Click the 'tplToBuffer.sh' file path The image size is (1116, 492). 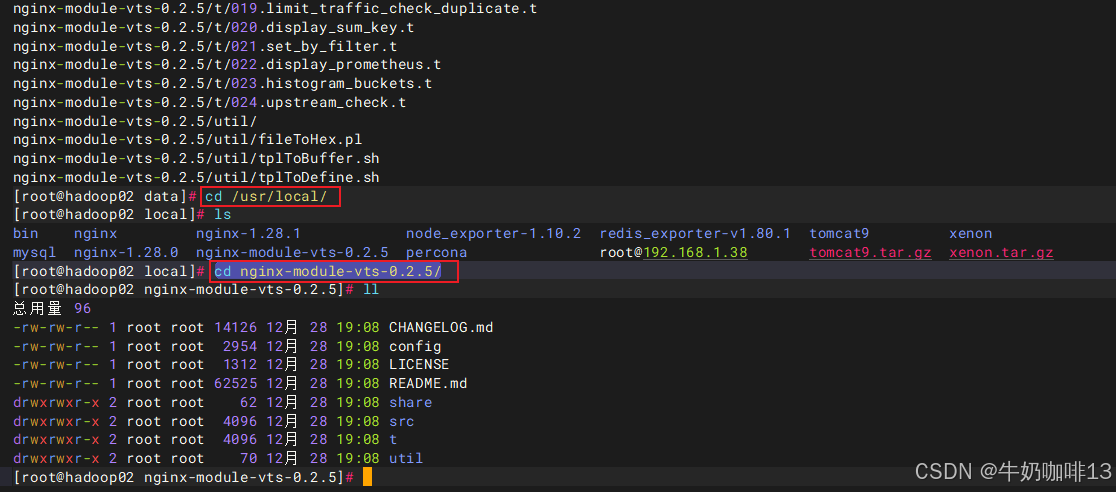point(196,158)
